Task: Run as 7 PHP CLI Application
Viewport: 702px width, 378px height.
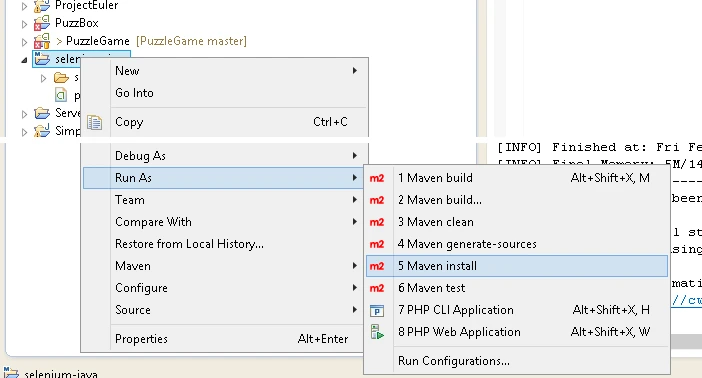Action: [517, 310]
